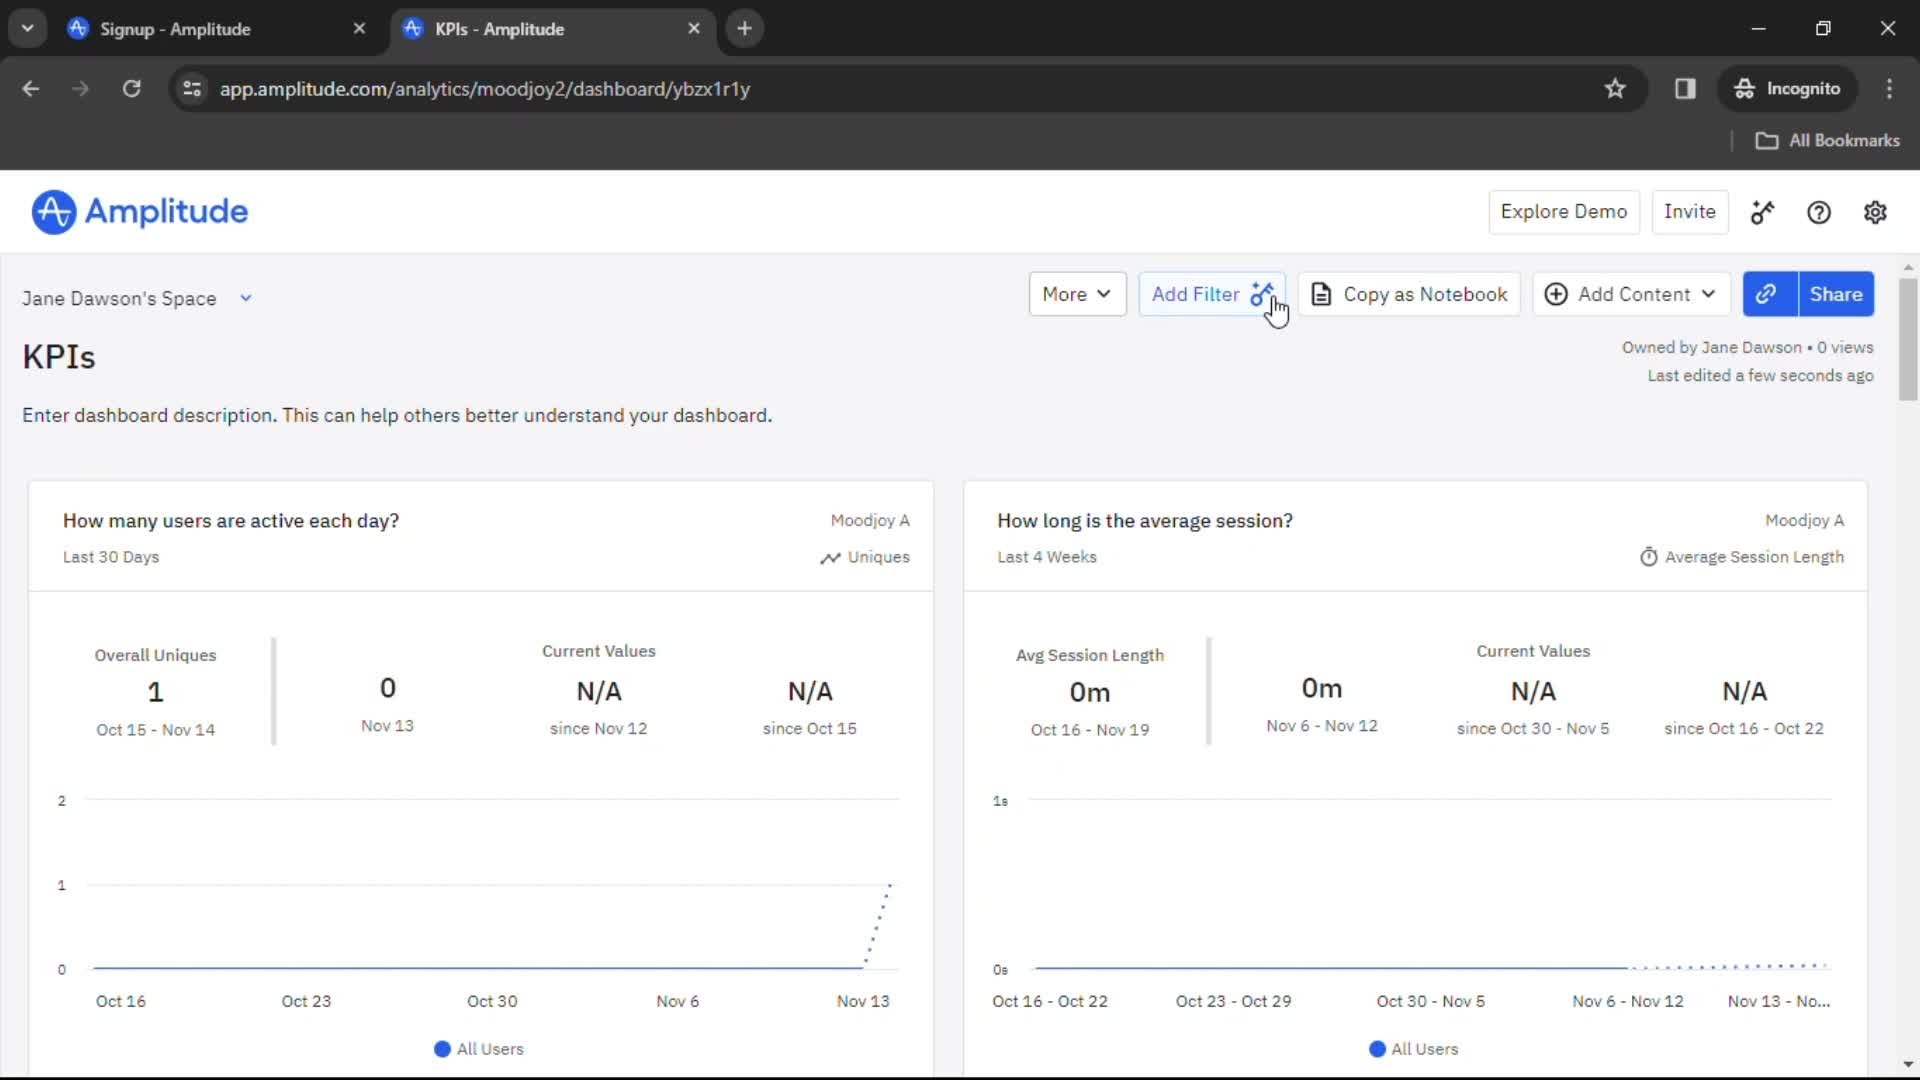Image resolution: width=1920 pixels, height=1080 pixels.
Task: Click the Add Filter button
Action: coord(1211,294)
